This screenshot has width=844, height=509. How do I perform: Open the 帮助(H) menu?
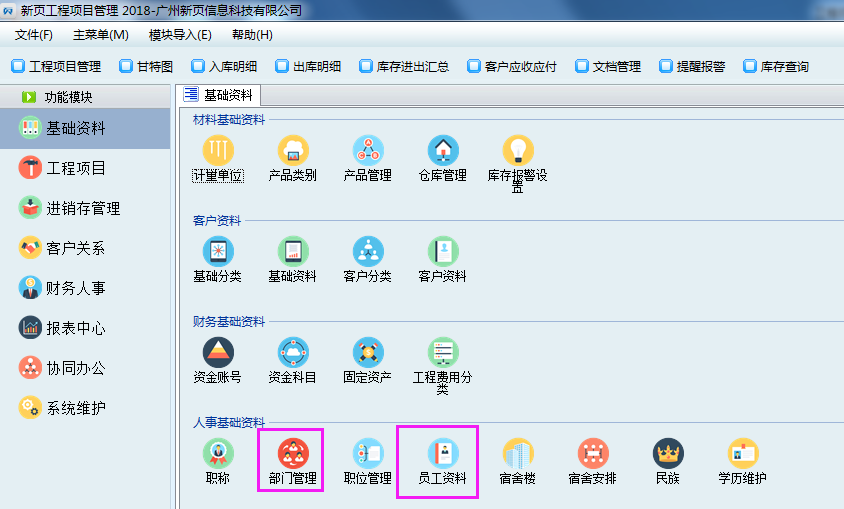(x=252, y=35)
